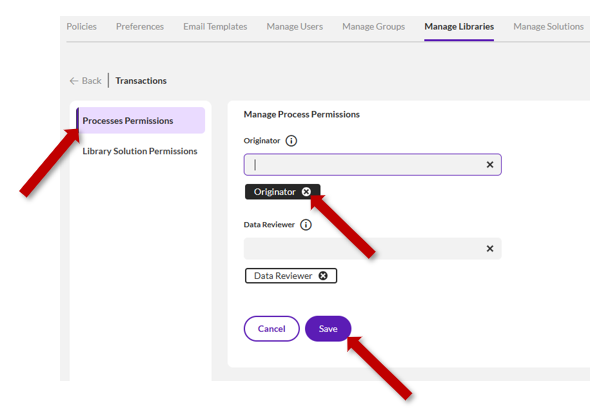610x420 pixels.
Task: Select the Manage Libraries tab
Action: [x=459, y=27]
